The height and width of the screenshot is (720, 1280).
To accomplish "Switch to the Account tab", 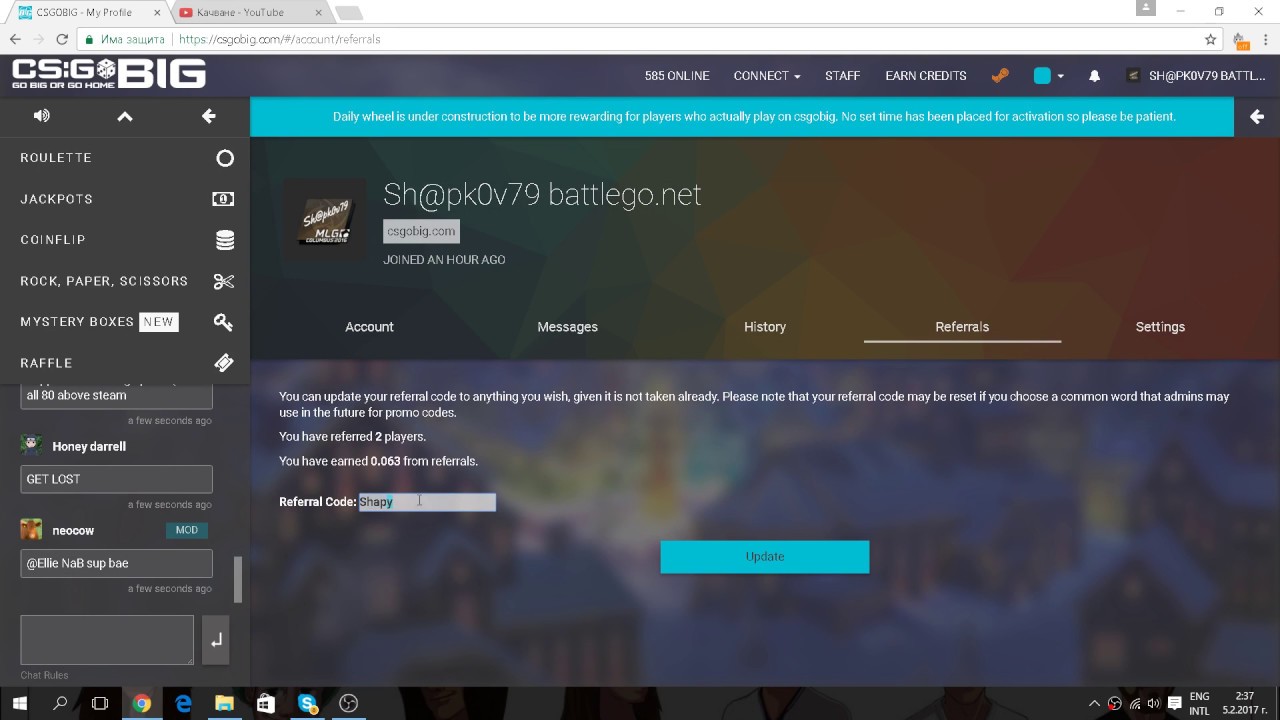I will (x=369, y=327).
